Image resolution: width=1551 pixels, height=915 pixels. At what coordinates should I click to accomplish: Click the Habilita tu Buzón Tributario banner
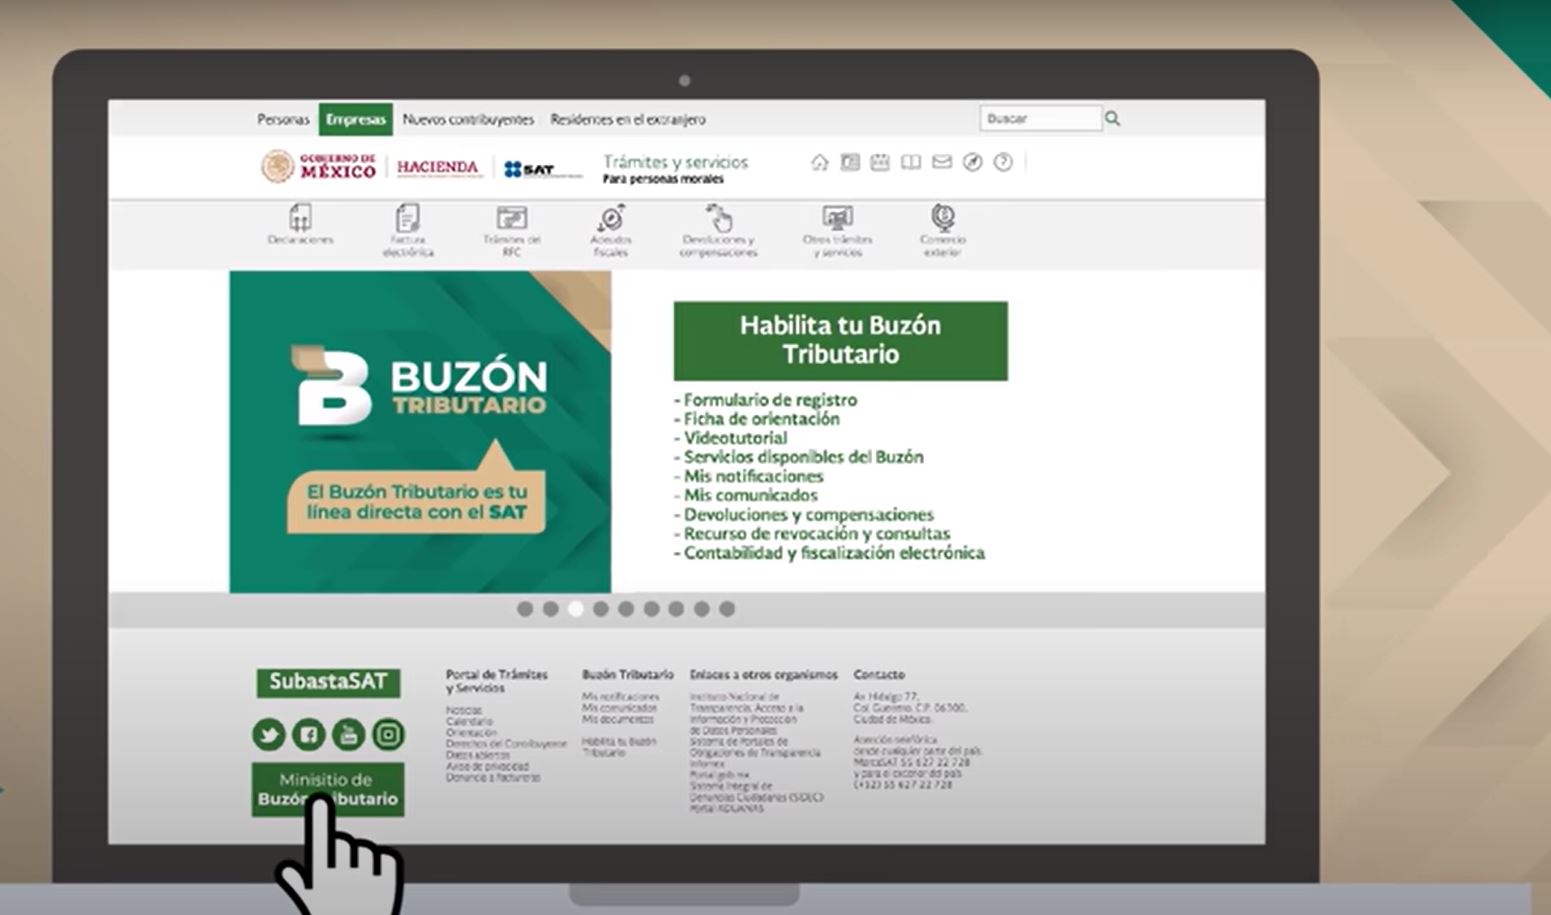tap(840, 340)
